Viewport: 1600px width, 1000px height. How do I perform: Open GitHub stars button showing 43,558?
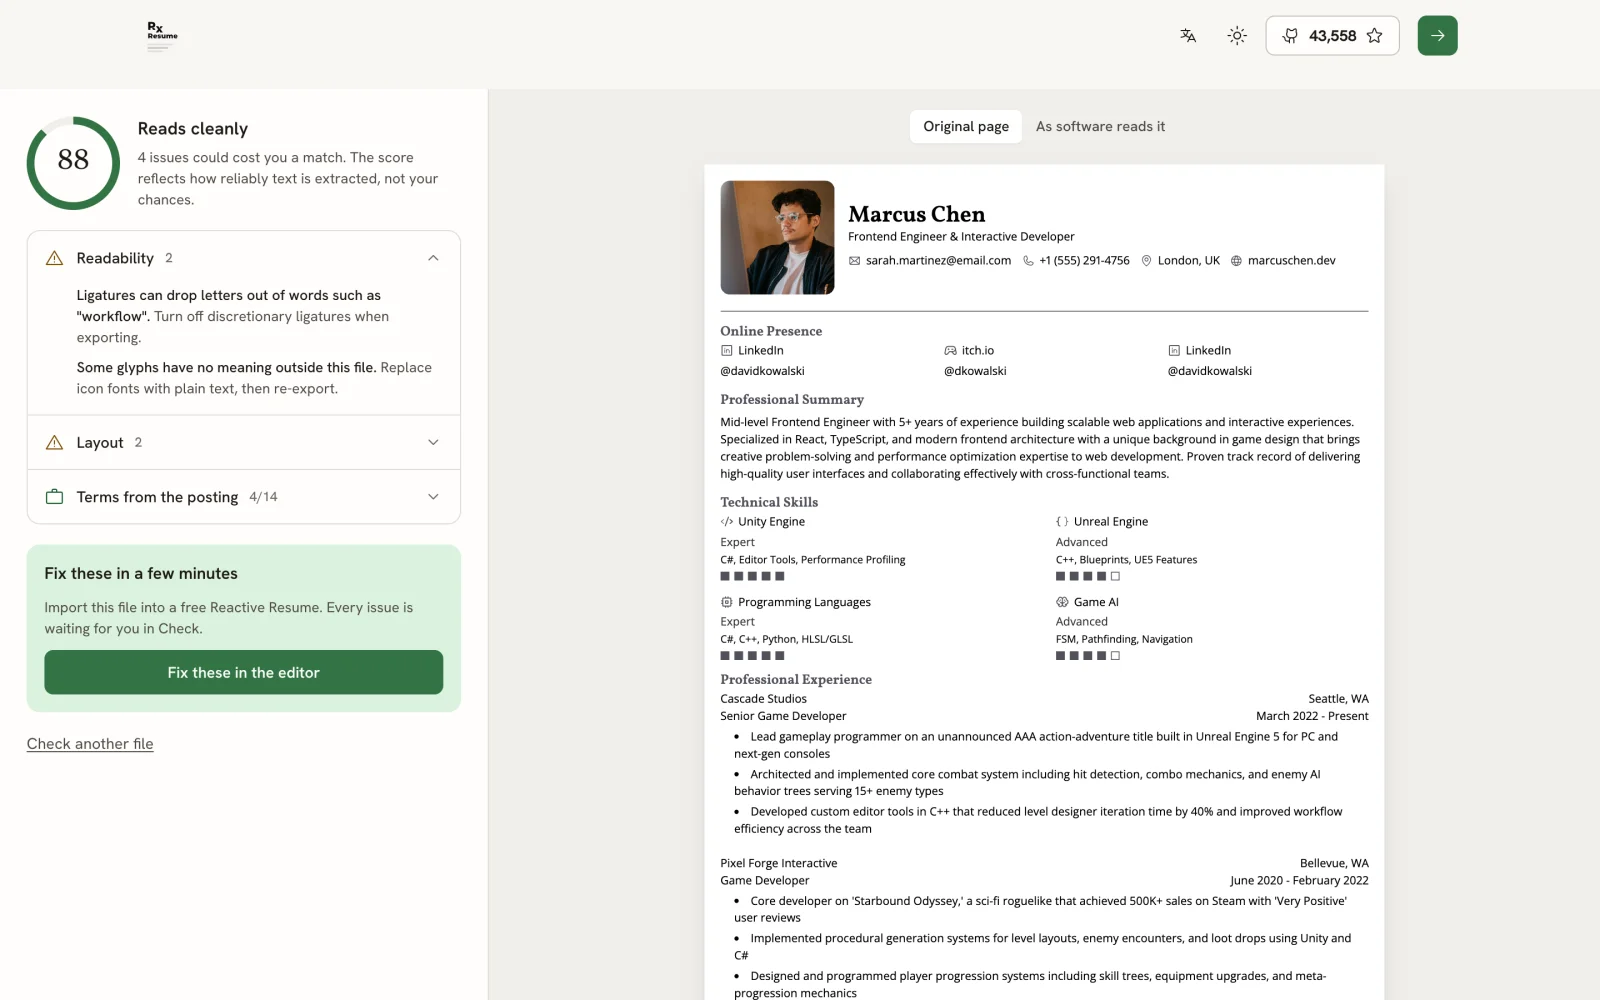pyautogui.click(x=1332, y=36)
